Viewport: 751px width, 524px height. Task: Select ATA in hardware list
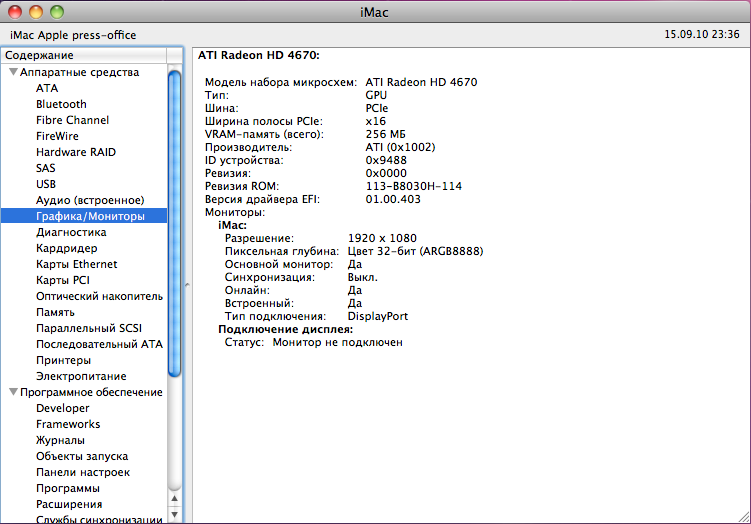(x=47, y=88)
